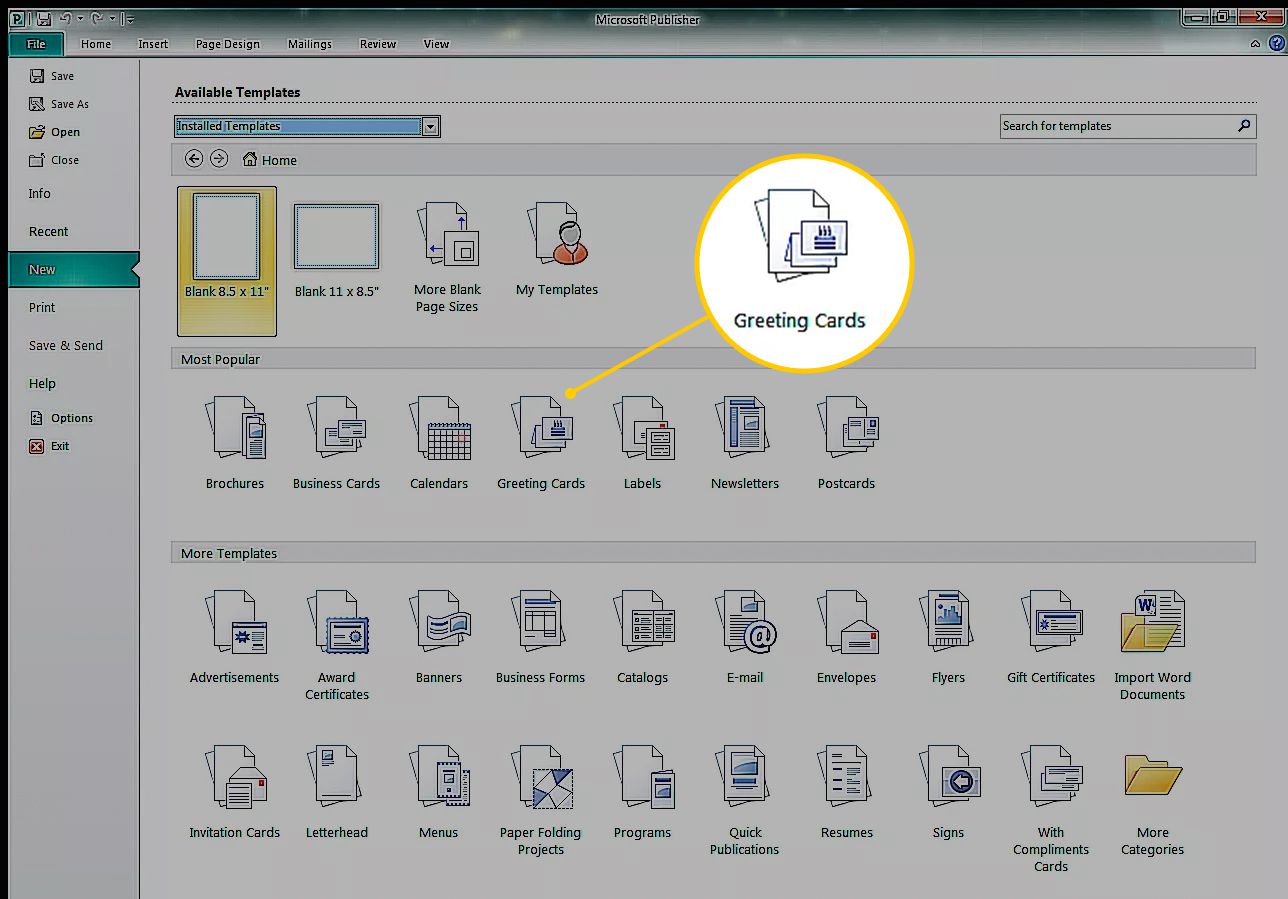Switch to the Page Design tab
The image size is (1288, 899).
[228, 44]
